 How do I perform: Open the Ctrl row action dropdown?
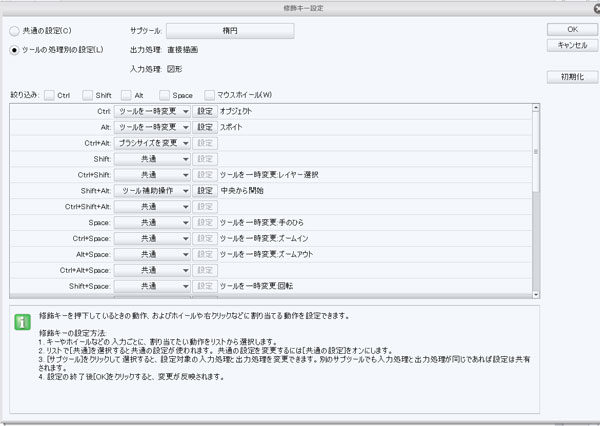point(152,111)
